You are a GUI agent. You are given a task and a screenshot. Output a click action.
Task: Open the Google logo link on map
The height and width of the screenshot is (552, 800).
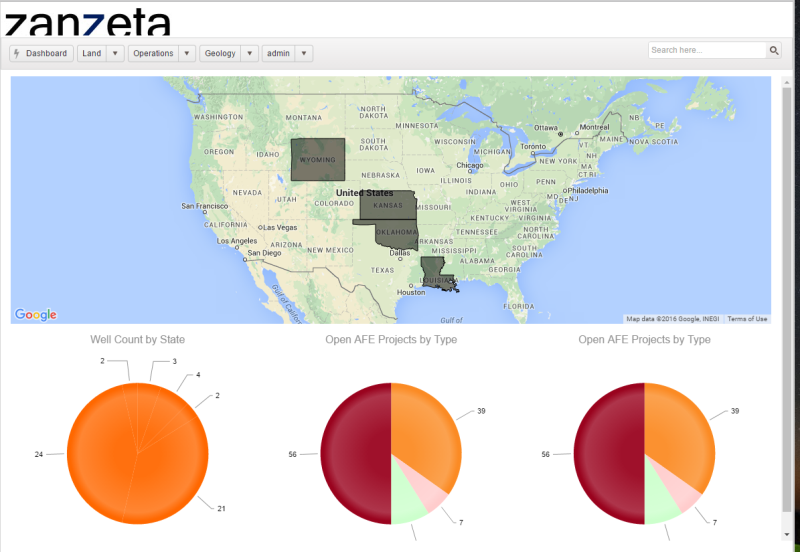click(36, 314)
